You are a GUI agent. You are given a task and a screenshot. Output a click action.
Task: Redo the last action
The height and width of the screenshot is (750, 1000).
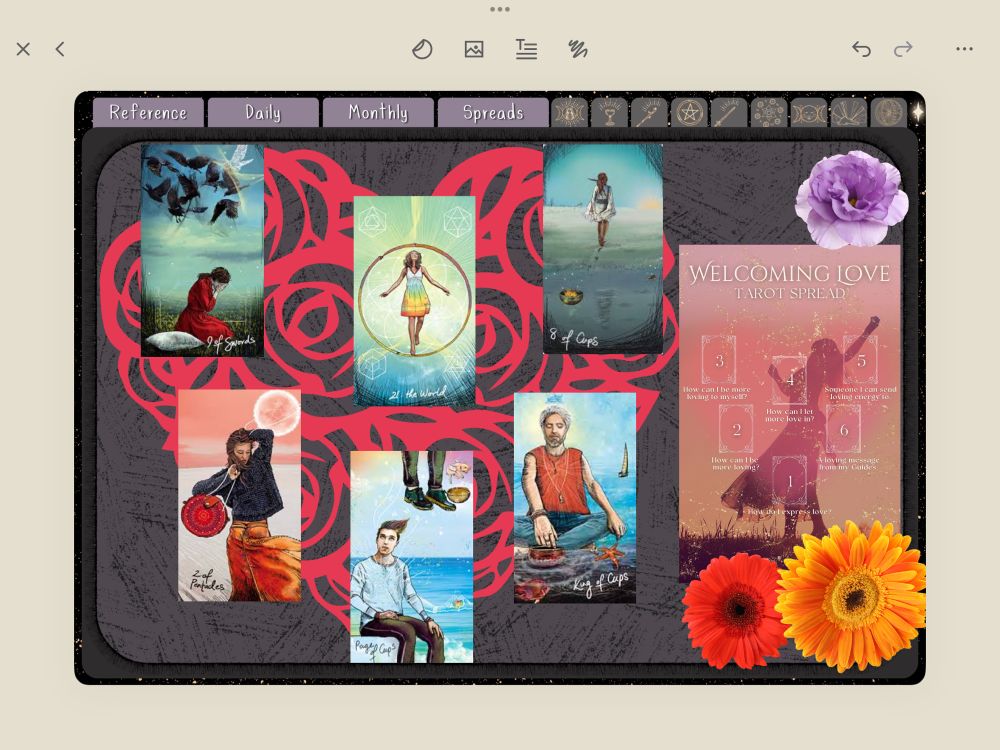(902, 47)
